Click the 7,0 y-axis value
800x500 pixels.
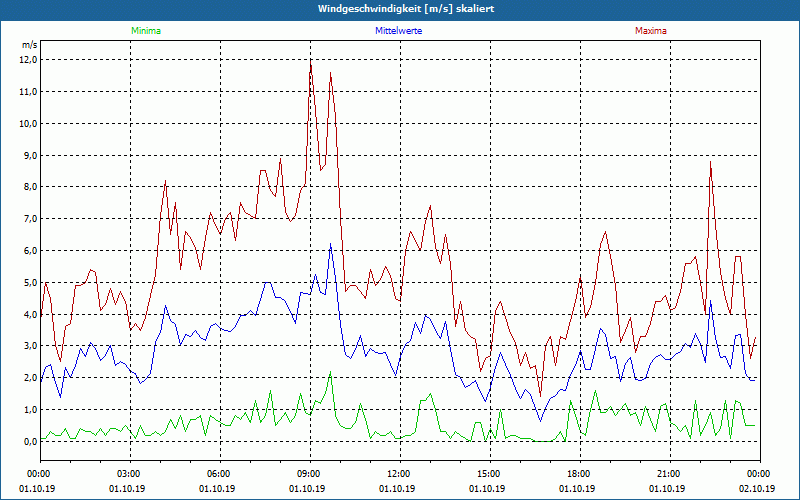pos(31,219)
